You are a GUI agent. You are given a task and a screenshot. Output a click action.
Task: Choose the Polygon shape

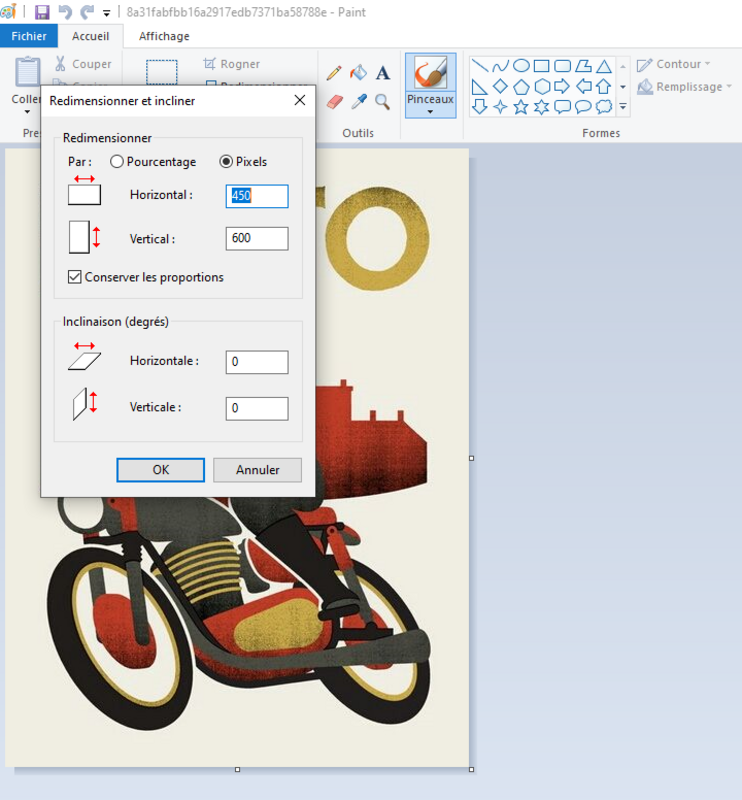(583, 65)
